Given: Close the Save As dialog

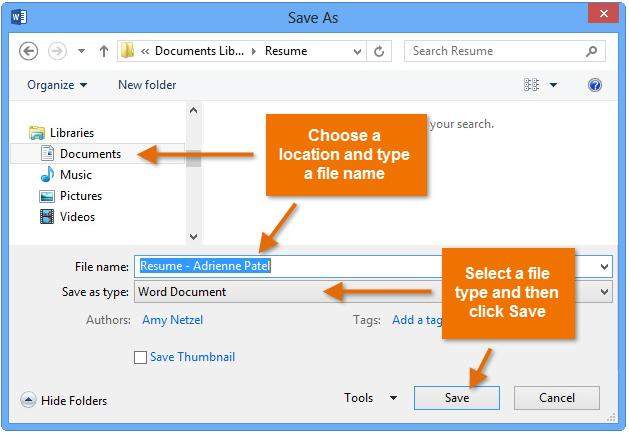Looking at the screenshot, I should pos(603,14).
